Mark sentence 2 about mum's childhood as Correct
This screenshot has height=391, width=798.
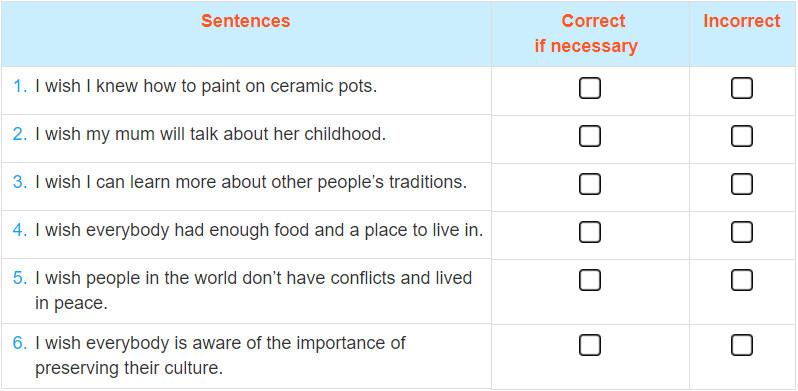point(589,136)
